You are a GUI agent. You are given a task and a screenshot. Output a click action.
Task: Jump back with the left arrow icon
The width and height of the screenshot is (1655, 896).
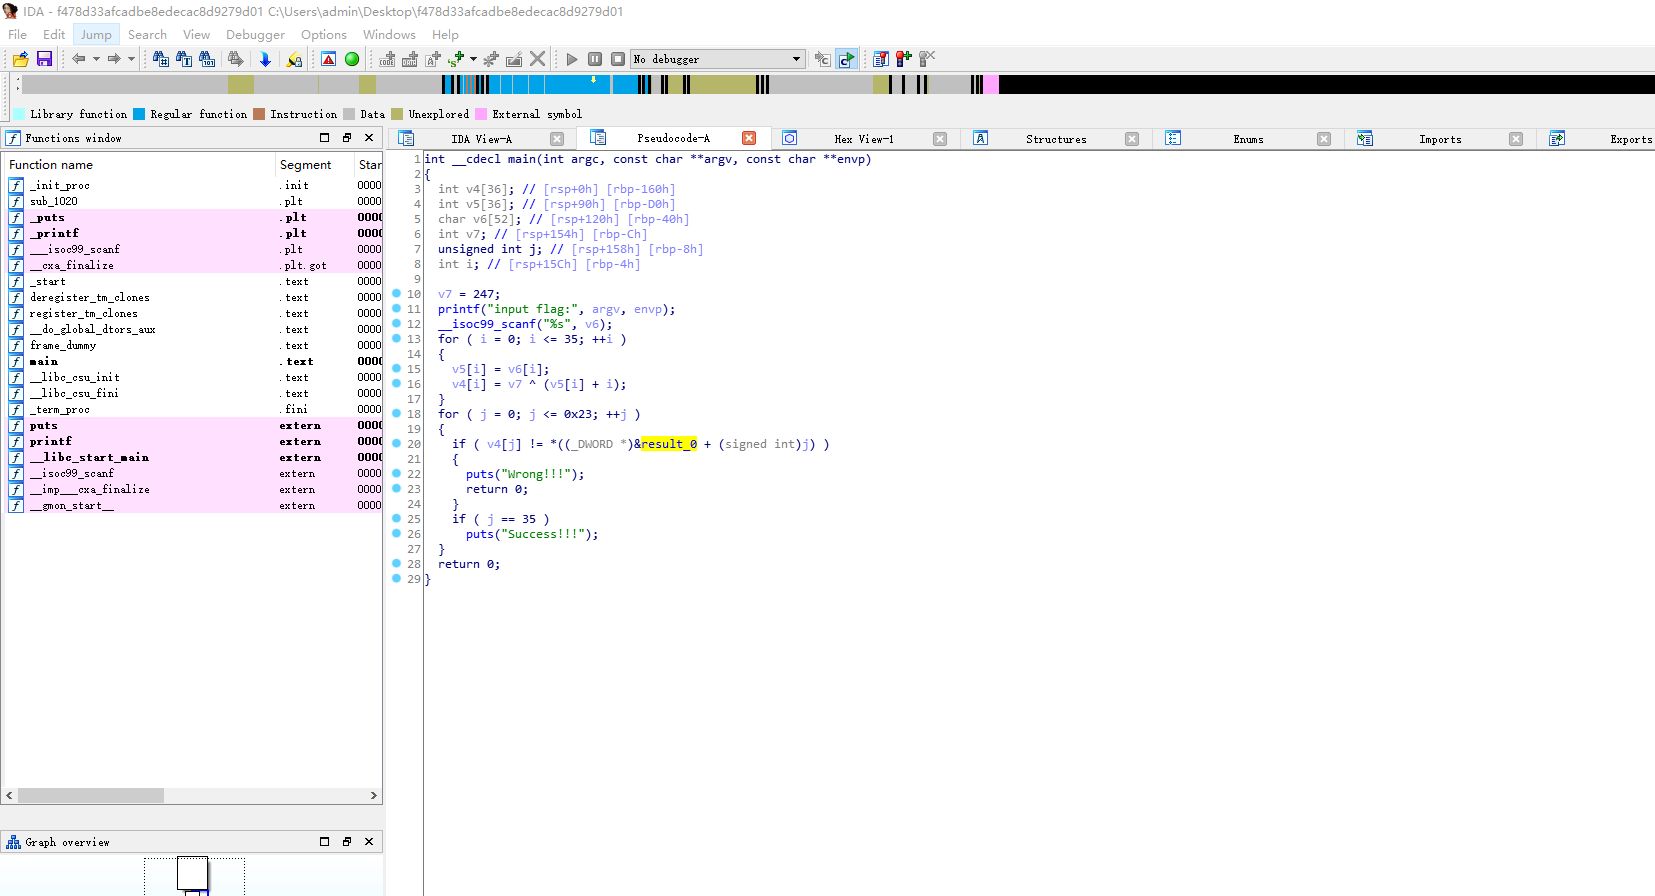pos(78,59)
